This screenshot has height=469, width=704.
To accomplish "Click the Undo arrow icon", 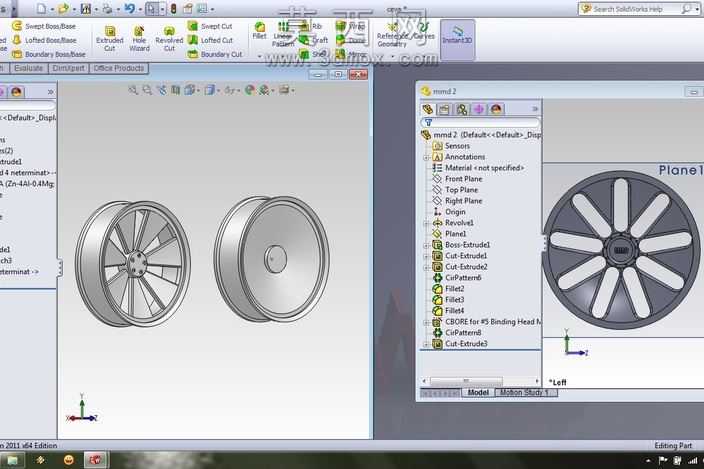I will click(x=129, y=9).
